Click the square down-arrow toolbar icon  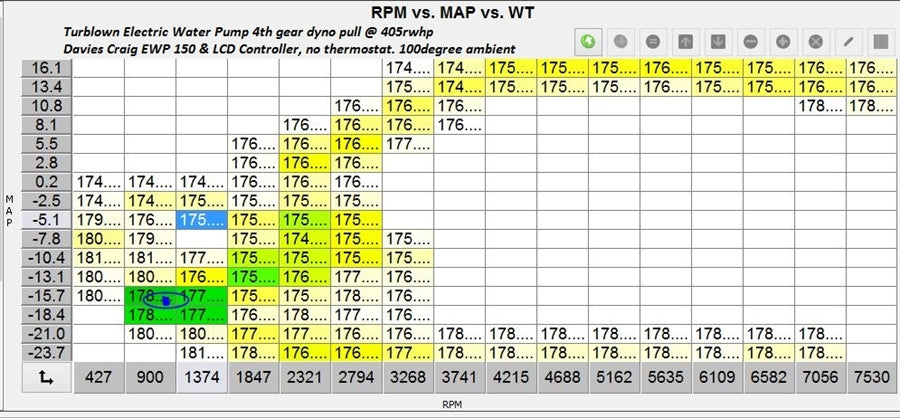pyautogui.click(x=718, y=42)
